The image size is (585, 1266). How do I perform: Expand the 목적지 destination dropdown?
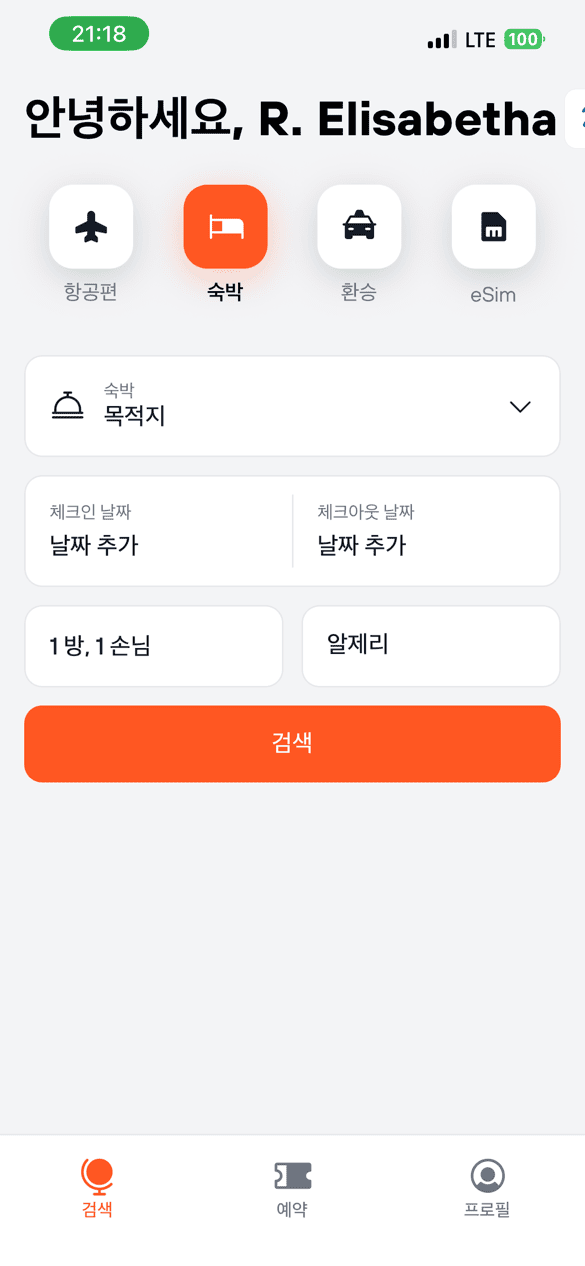[519, 406]
